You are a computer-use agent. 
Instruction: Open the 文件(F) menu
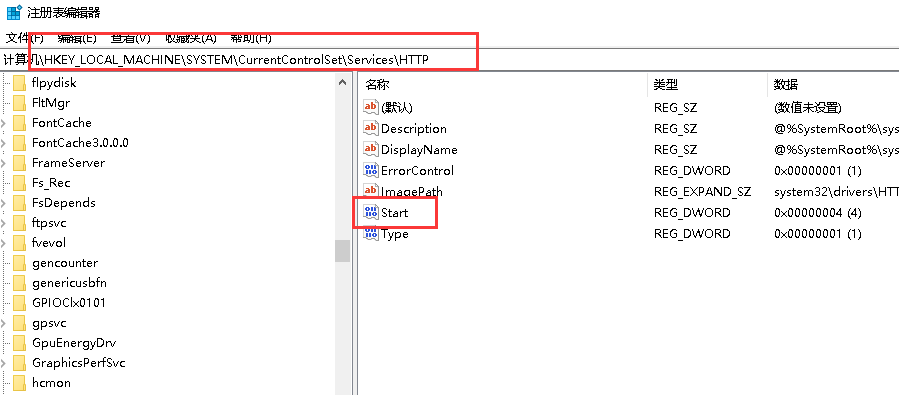pos(25,38)
